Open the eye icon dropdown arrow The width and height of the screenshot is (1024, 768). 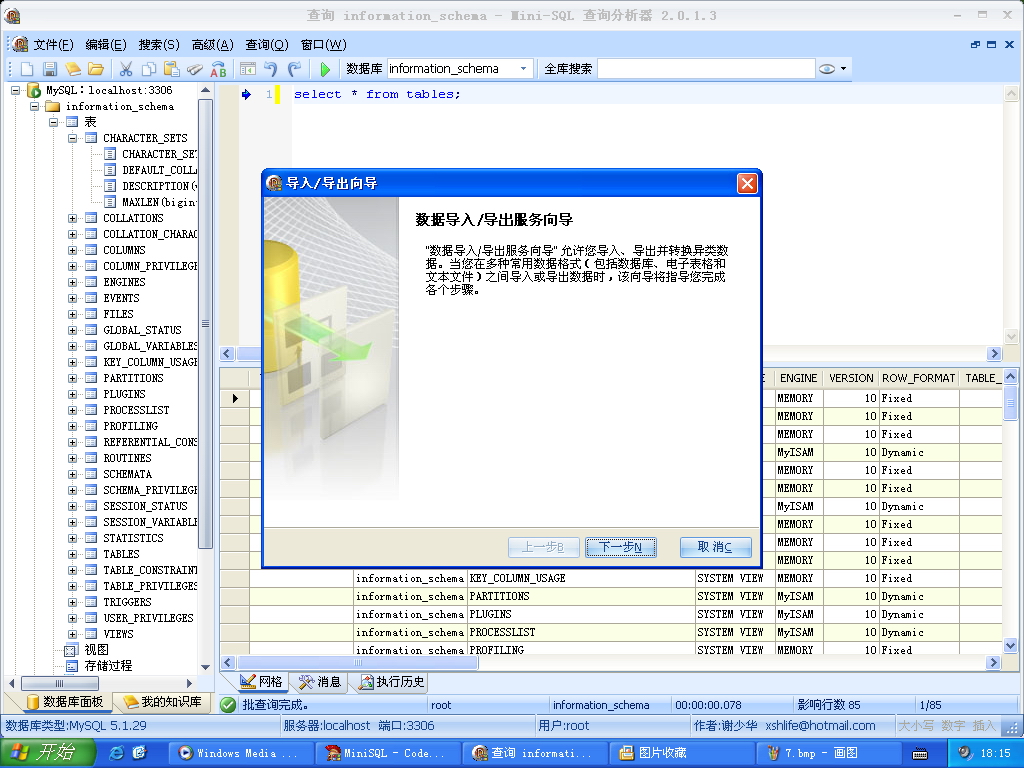(x=843, y=69)
